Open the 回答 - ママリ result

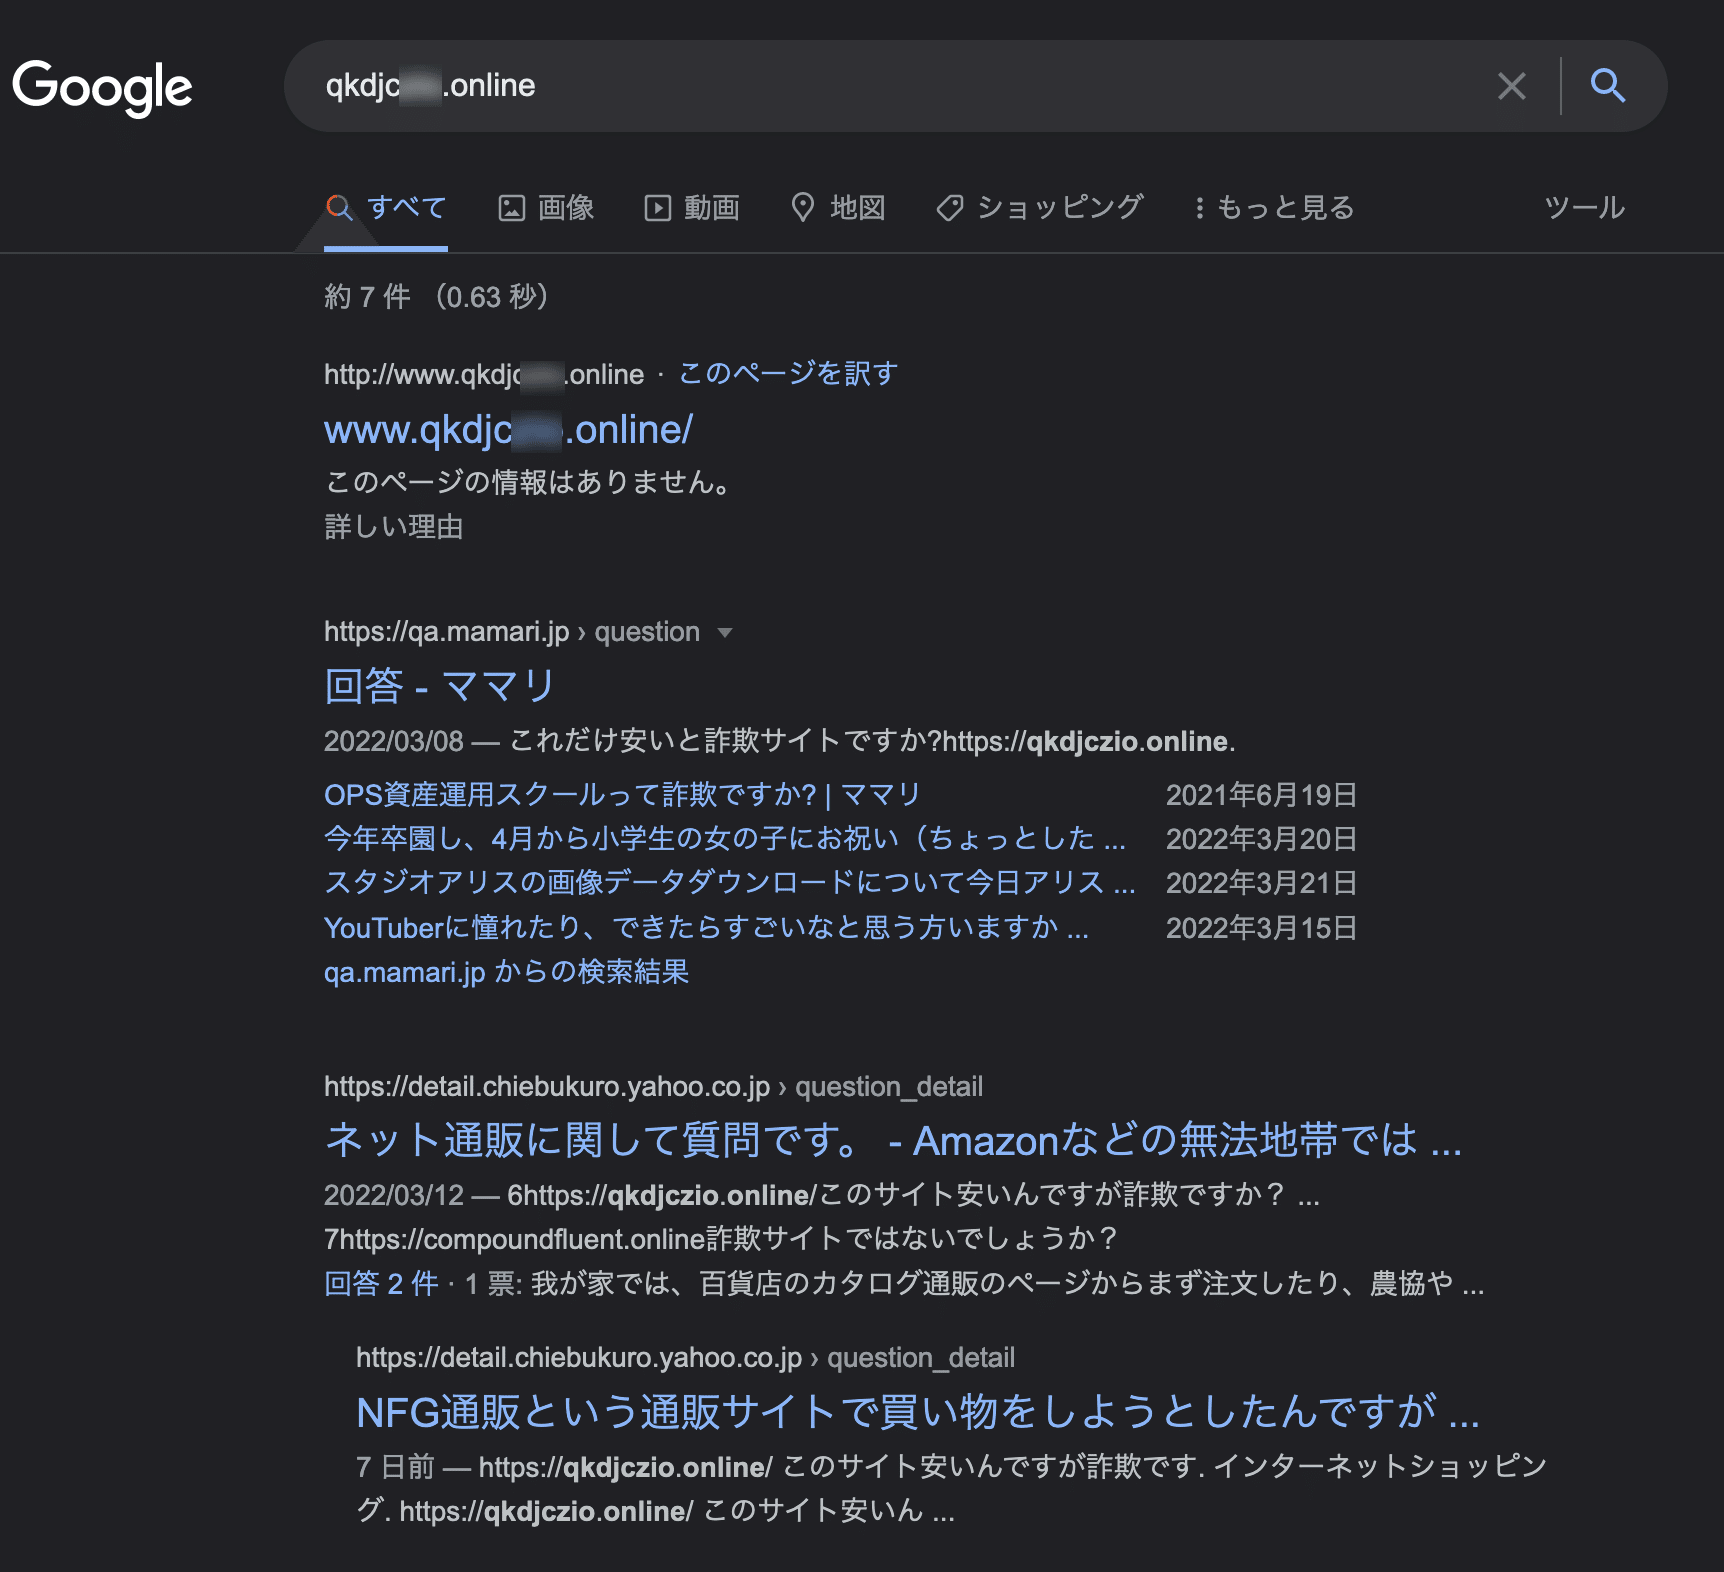pos(439,685)
